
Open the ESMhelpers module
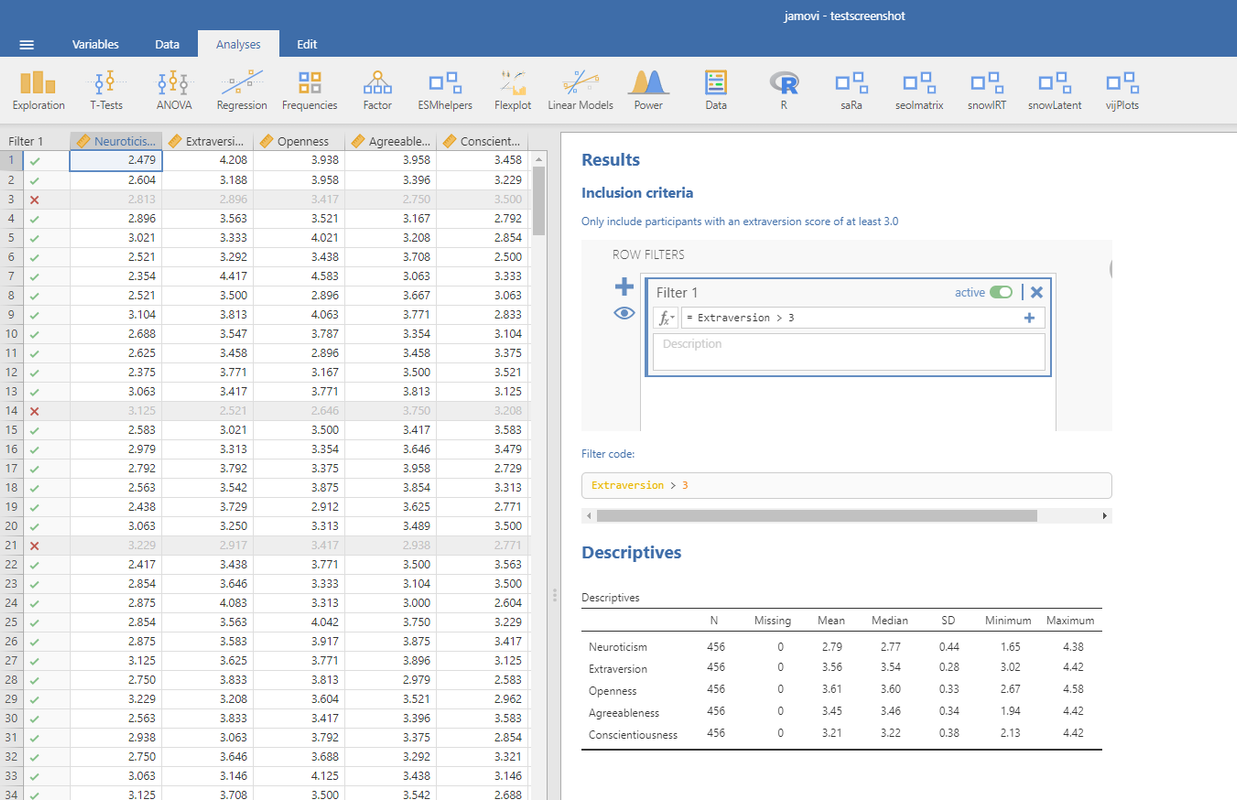(x=445, y=90)
